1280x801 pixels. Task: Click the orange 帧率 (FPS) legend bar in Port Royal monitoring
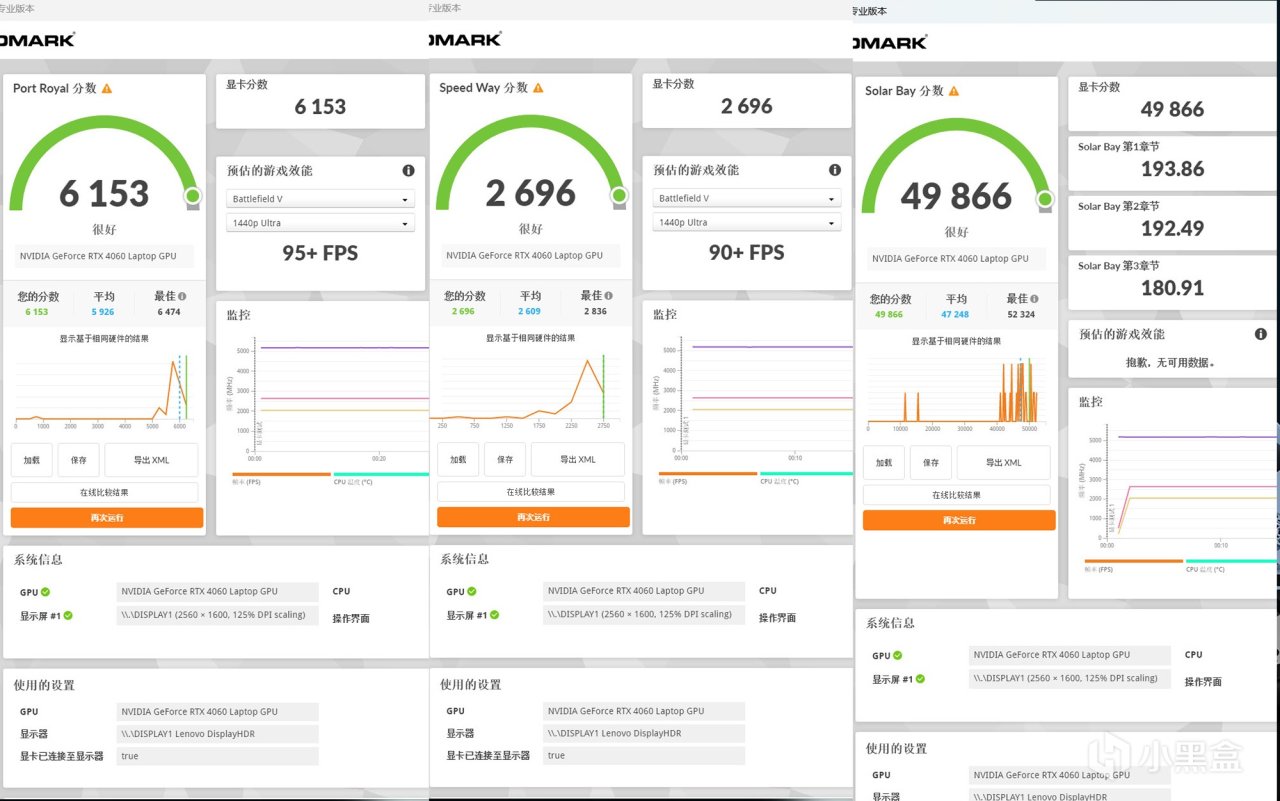pos(281,474)
